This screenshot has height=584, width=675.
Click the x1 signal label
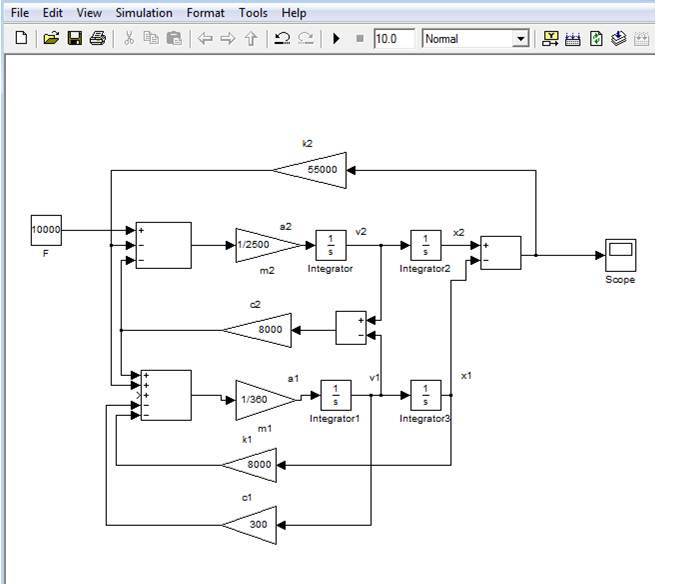tap(466, 376)
